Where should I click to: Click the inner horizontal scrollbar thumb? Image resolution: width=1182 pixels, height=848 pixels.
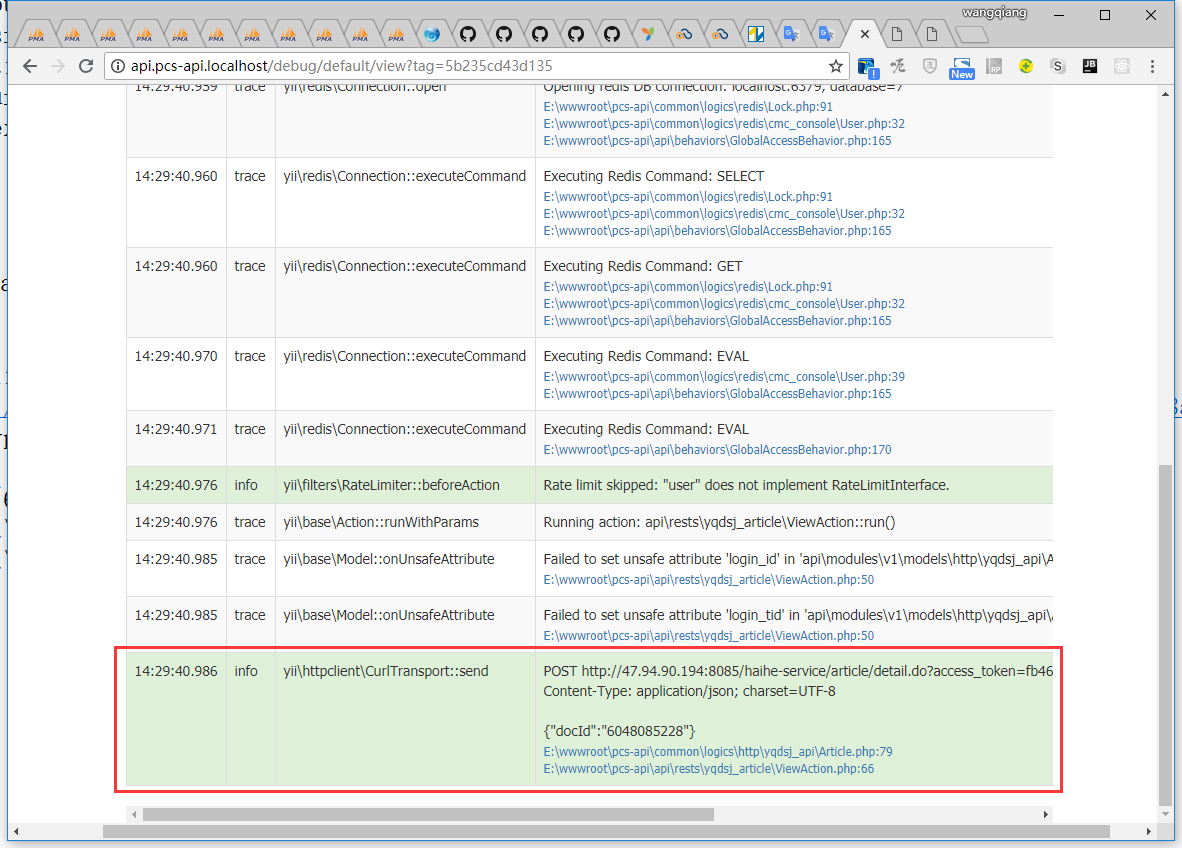point(428,814)
